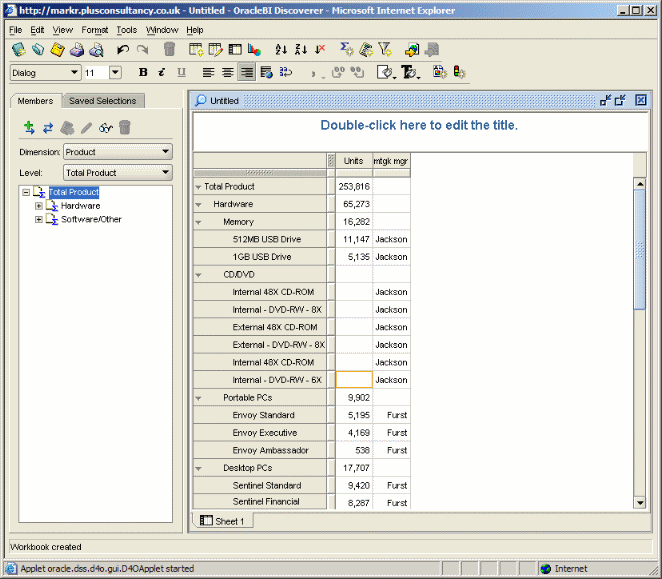Viewport: 662px width, 579px height.
Task: Click the stoplight format icon
Action: [x=459, y=72]
